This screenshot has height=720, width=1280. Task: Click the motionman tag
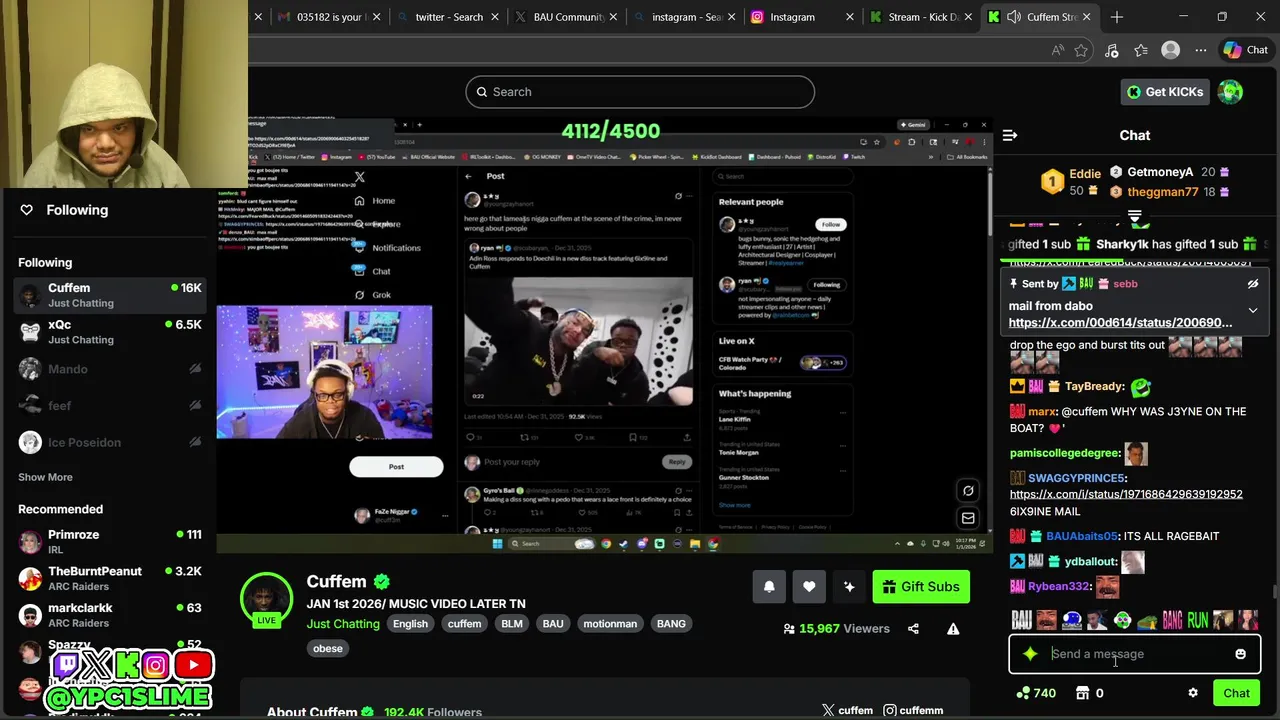(x=610, y=624)
